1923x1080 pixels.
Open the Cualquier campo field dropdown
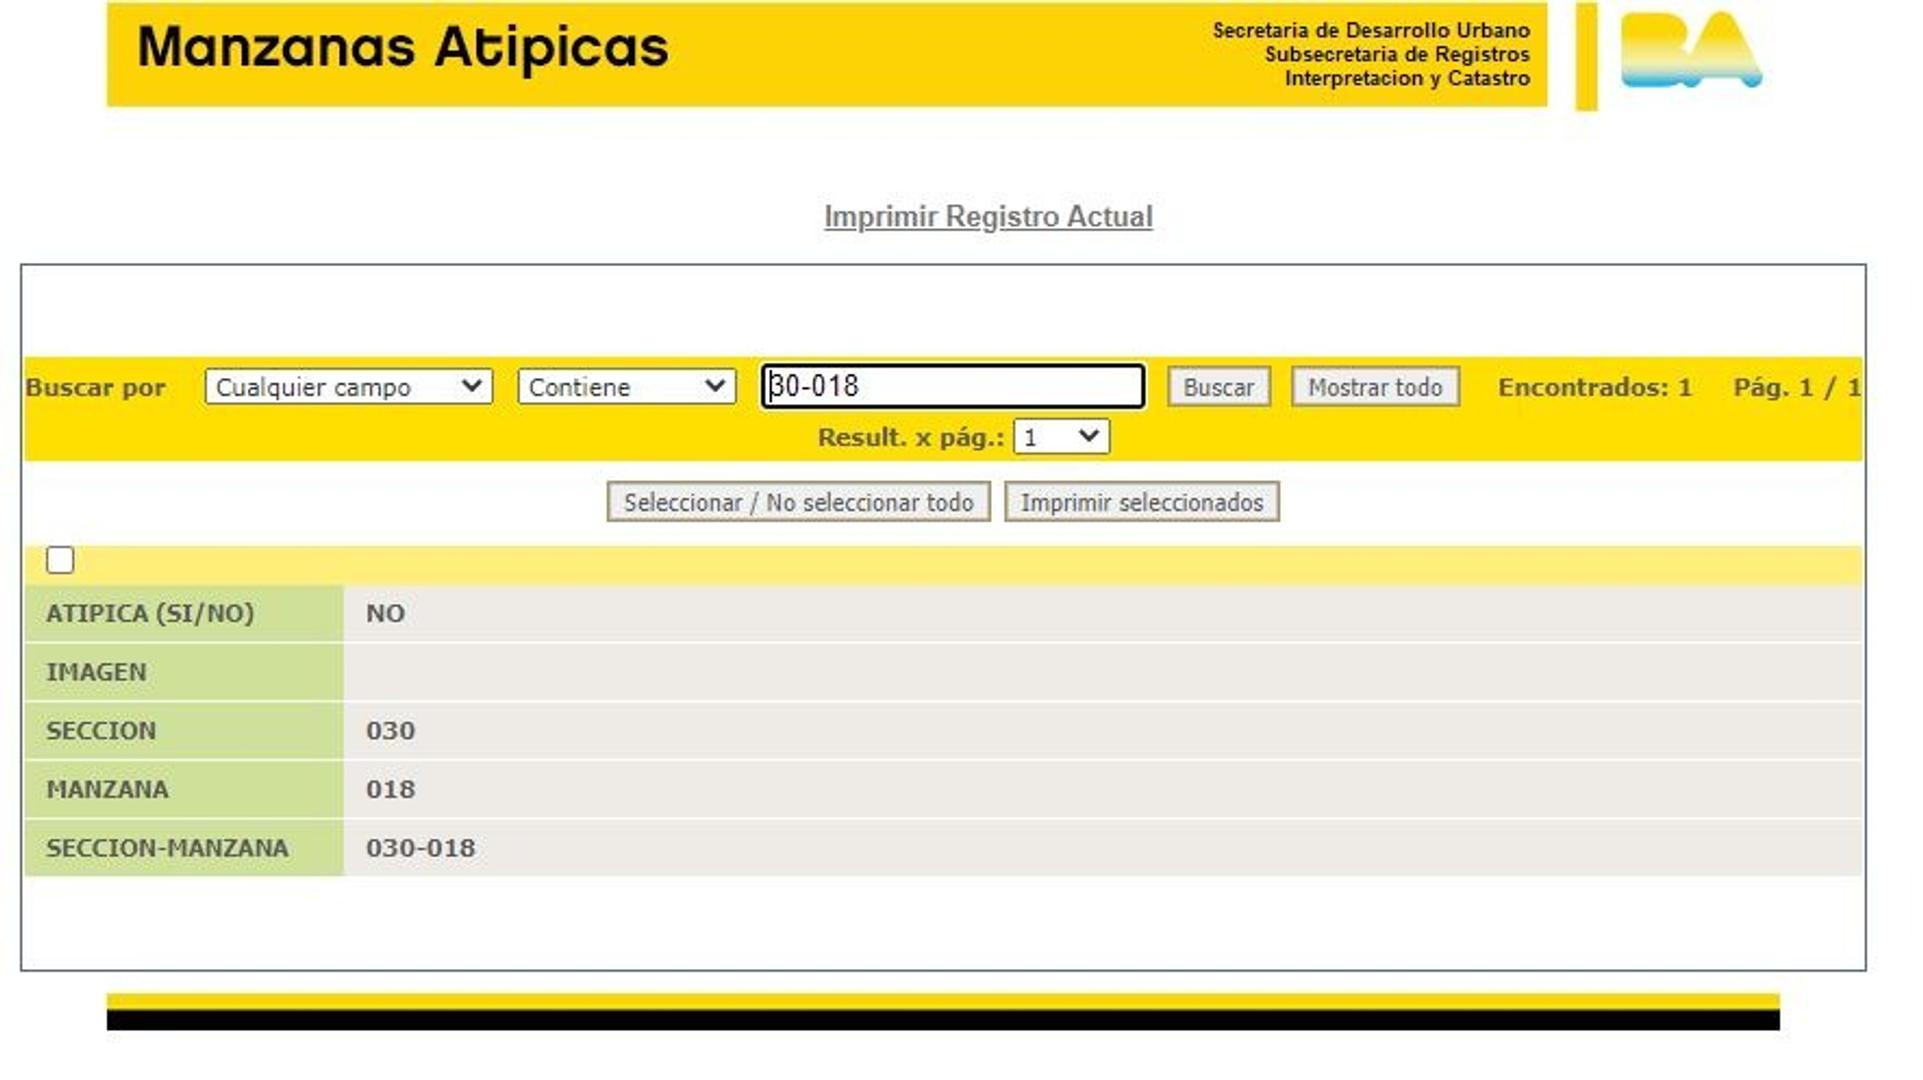click(x=349, y=387)
